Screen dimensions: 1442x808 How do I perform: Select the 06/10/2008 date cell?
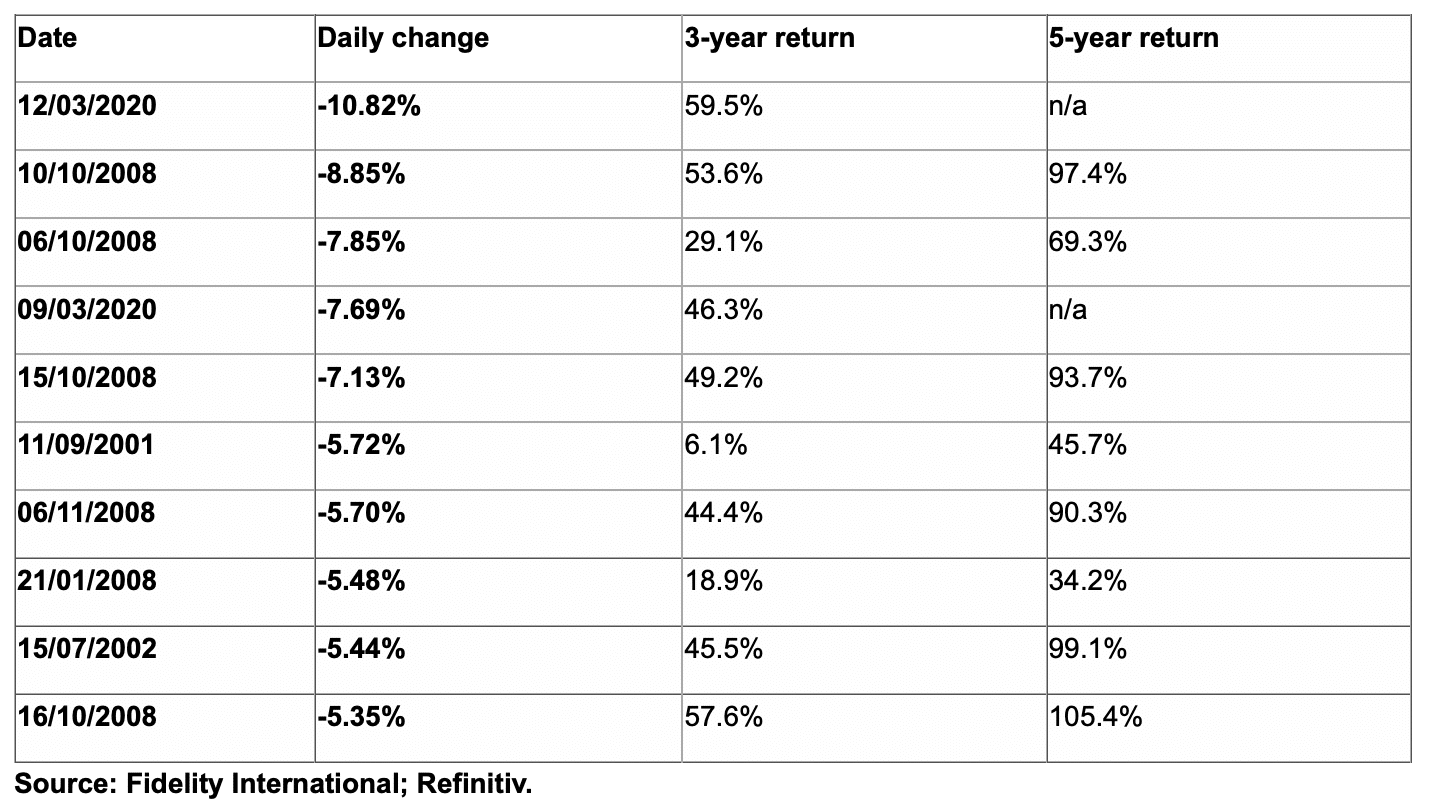165,251
